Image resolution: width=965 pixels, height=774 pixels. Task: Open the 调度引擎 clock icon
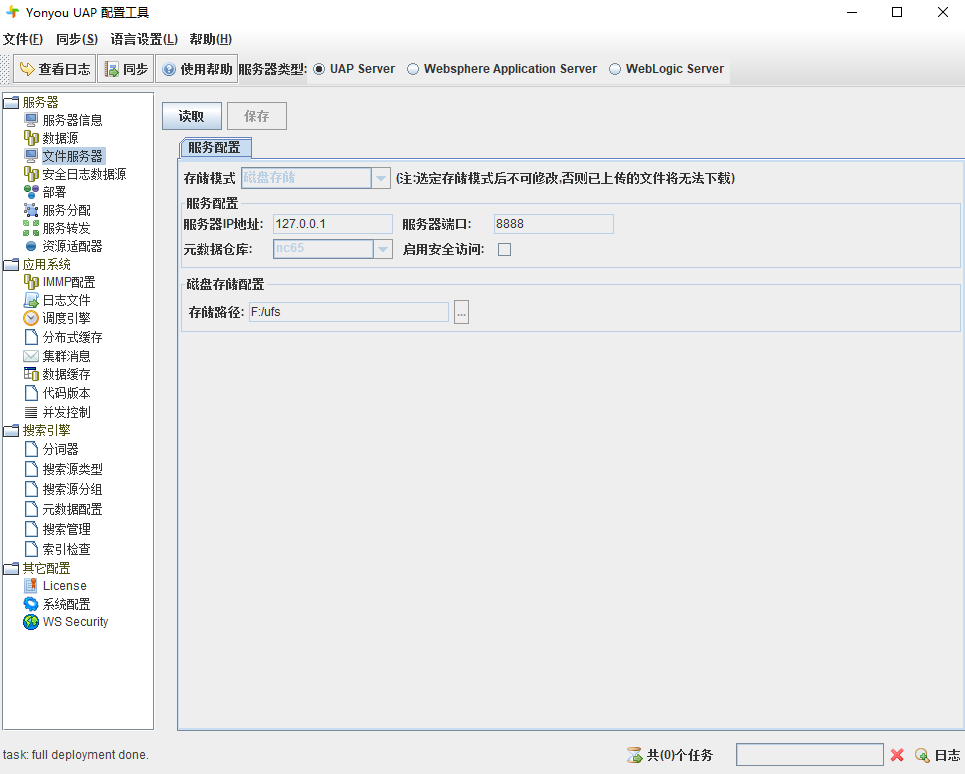[x=31, y=318]
